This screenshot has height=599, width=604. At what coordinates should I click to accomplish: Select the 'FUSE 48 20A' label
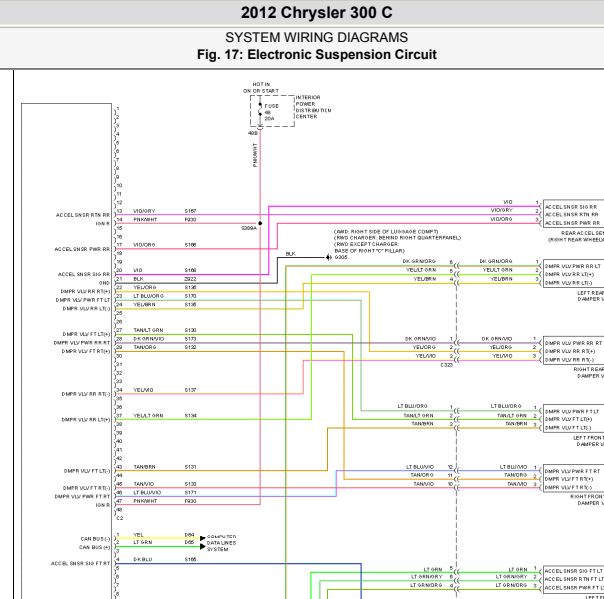(271, 112)
